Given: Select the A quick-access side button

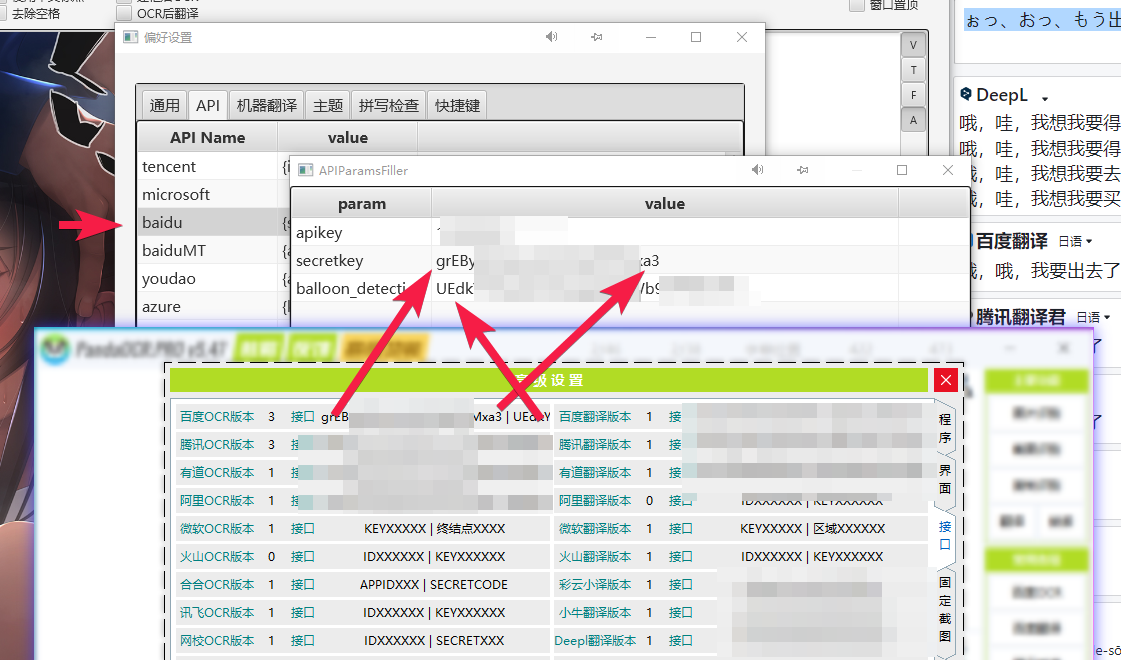Looking at the screenshot, I should tap(913, 119).
